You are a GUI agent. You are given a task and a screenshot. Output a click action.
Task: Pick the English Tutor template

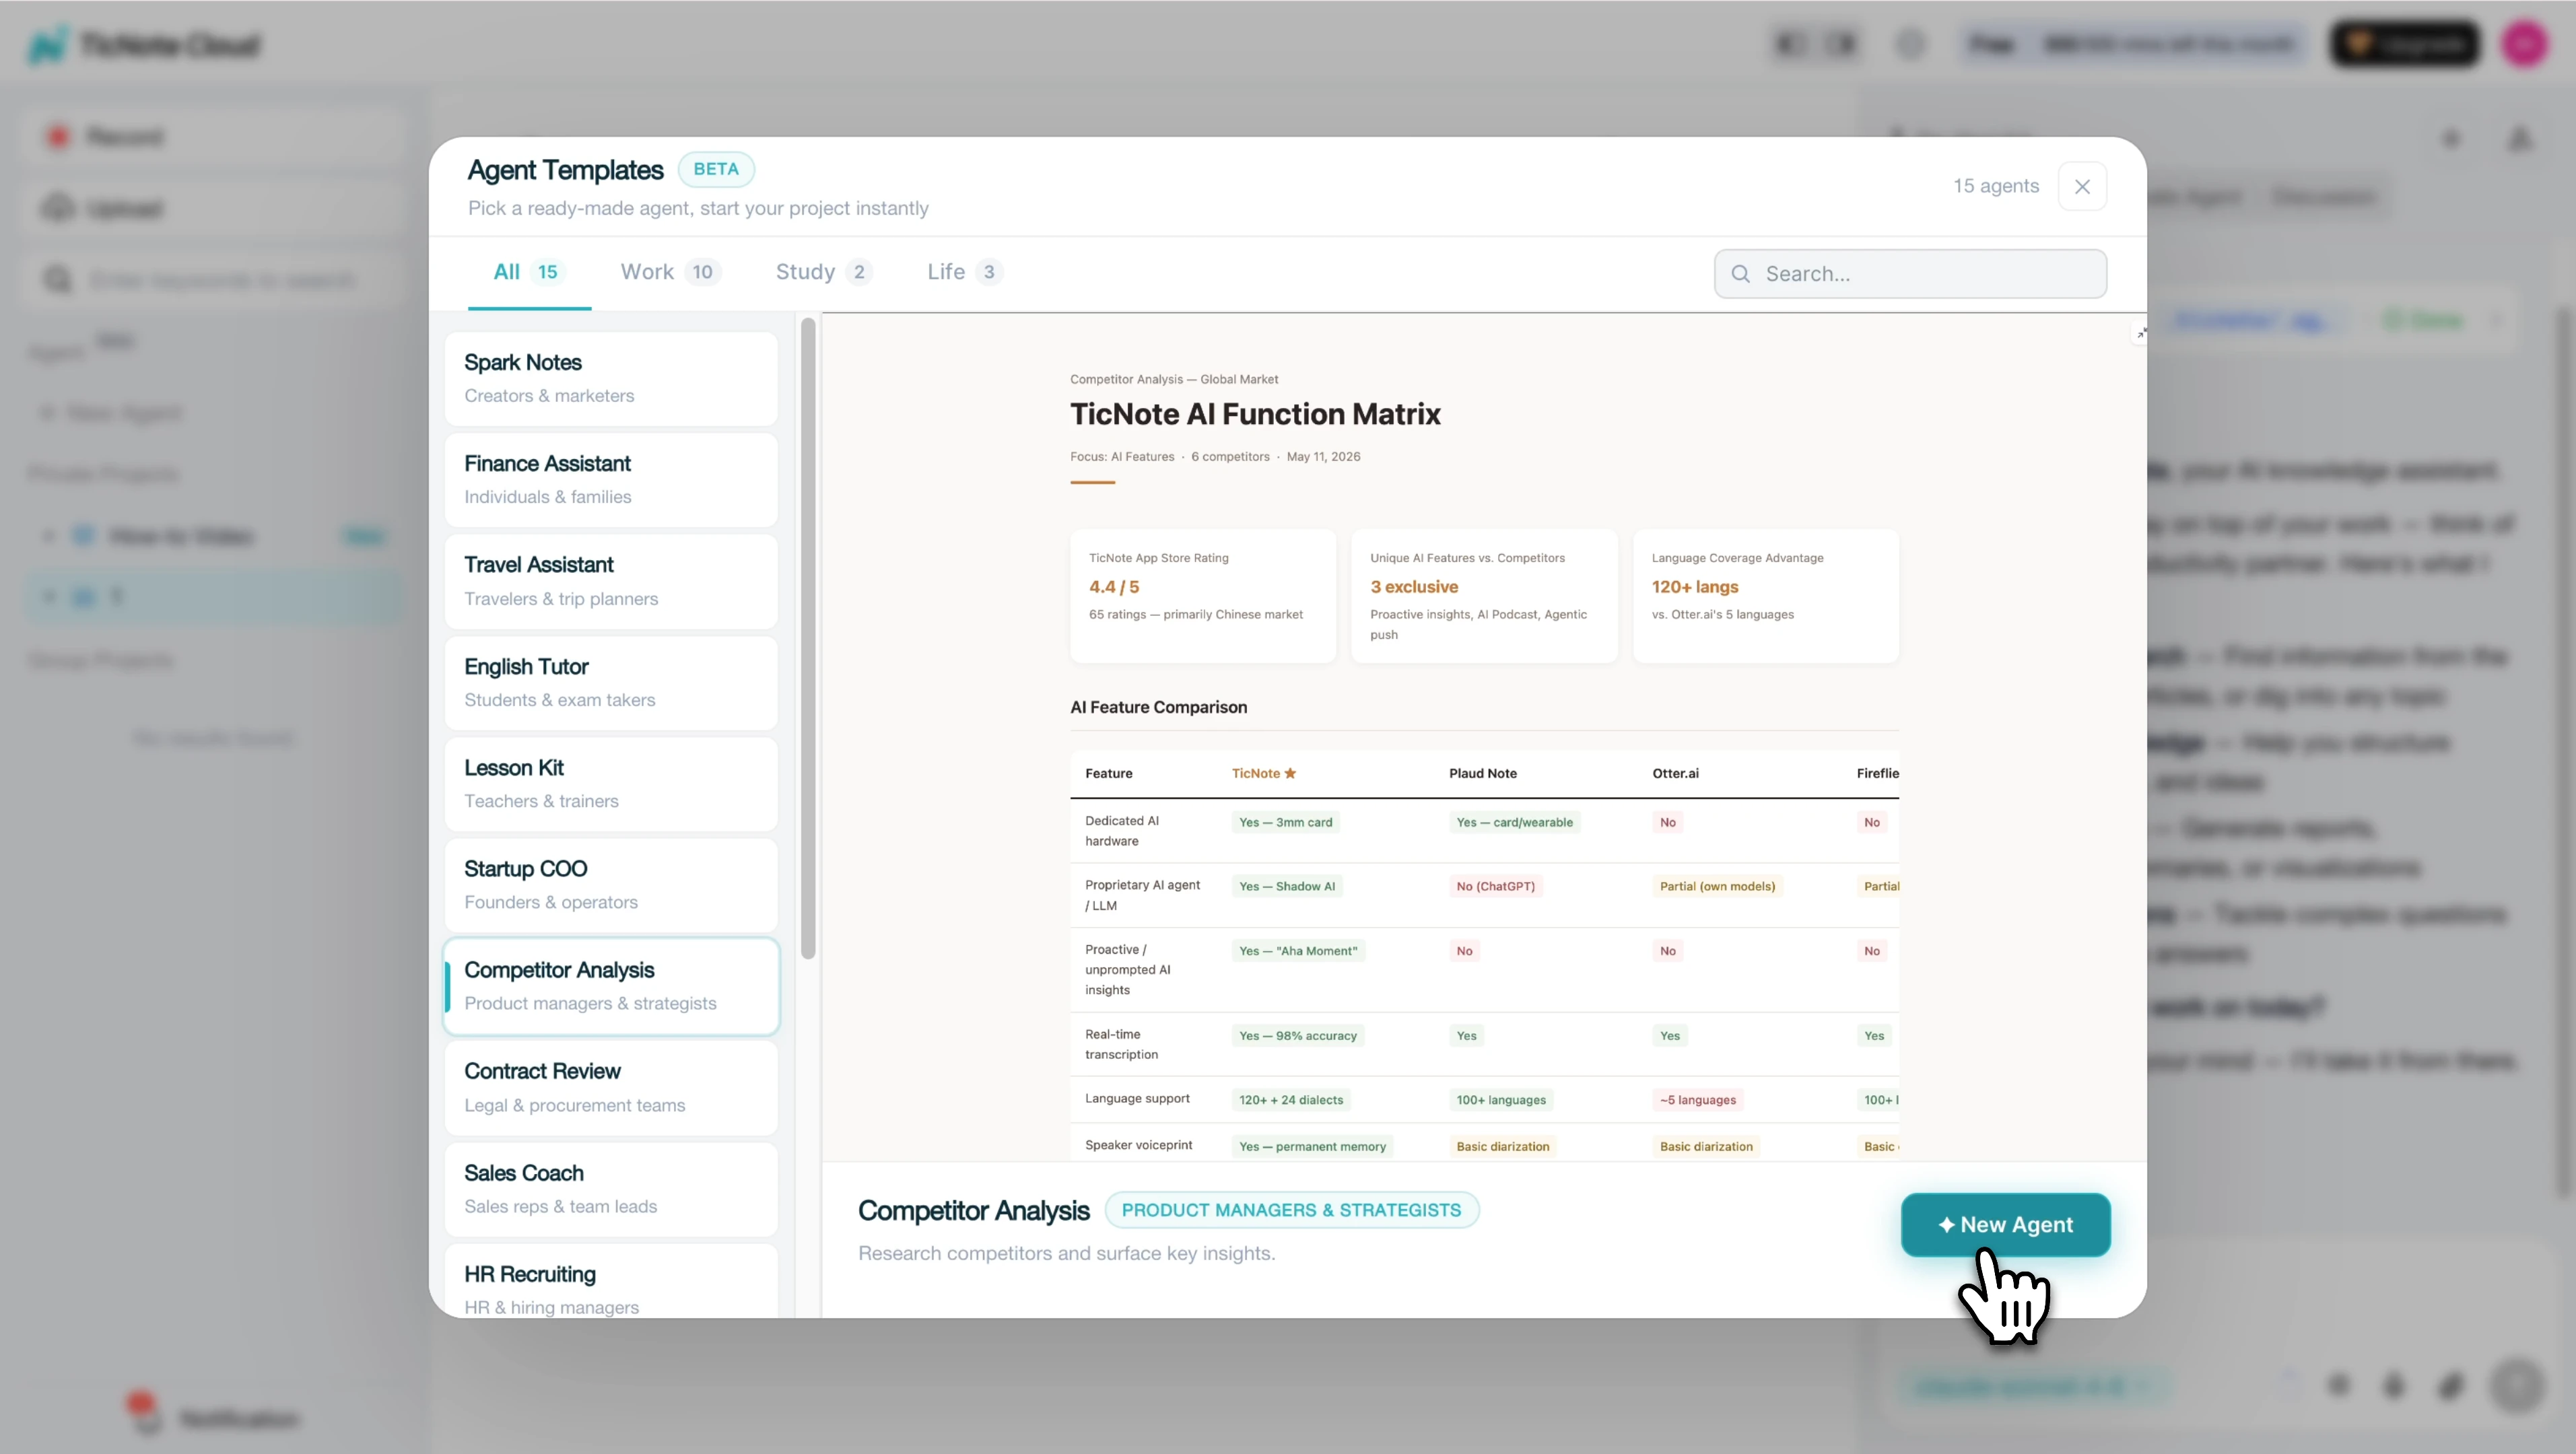tap(611, 683)
